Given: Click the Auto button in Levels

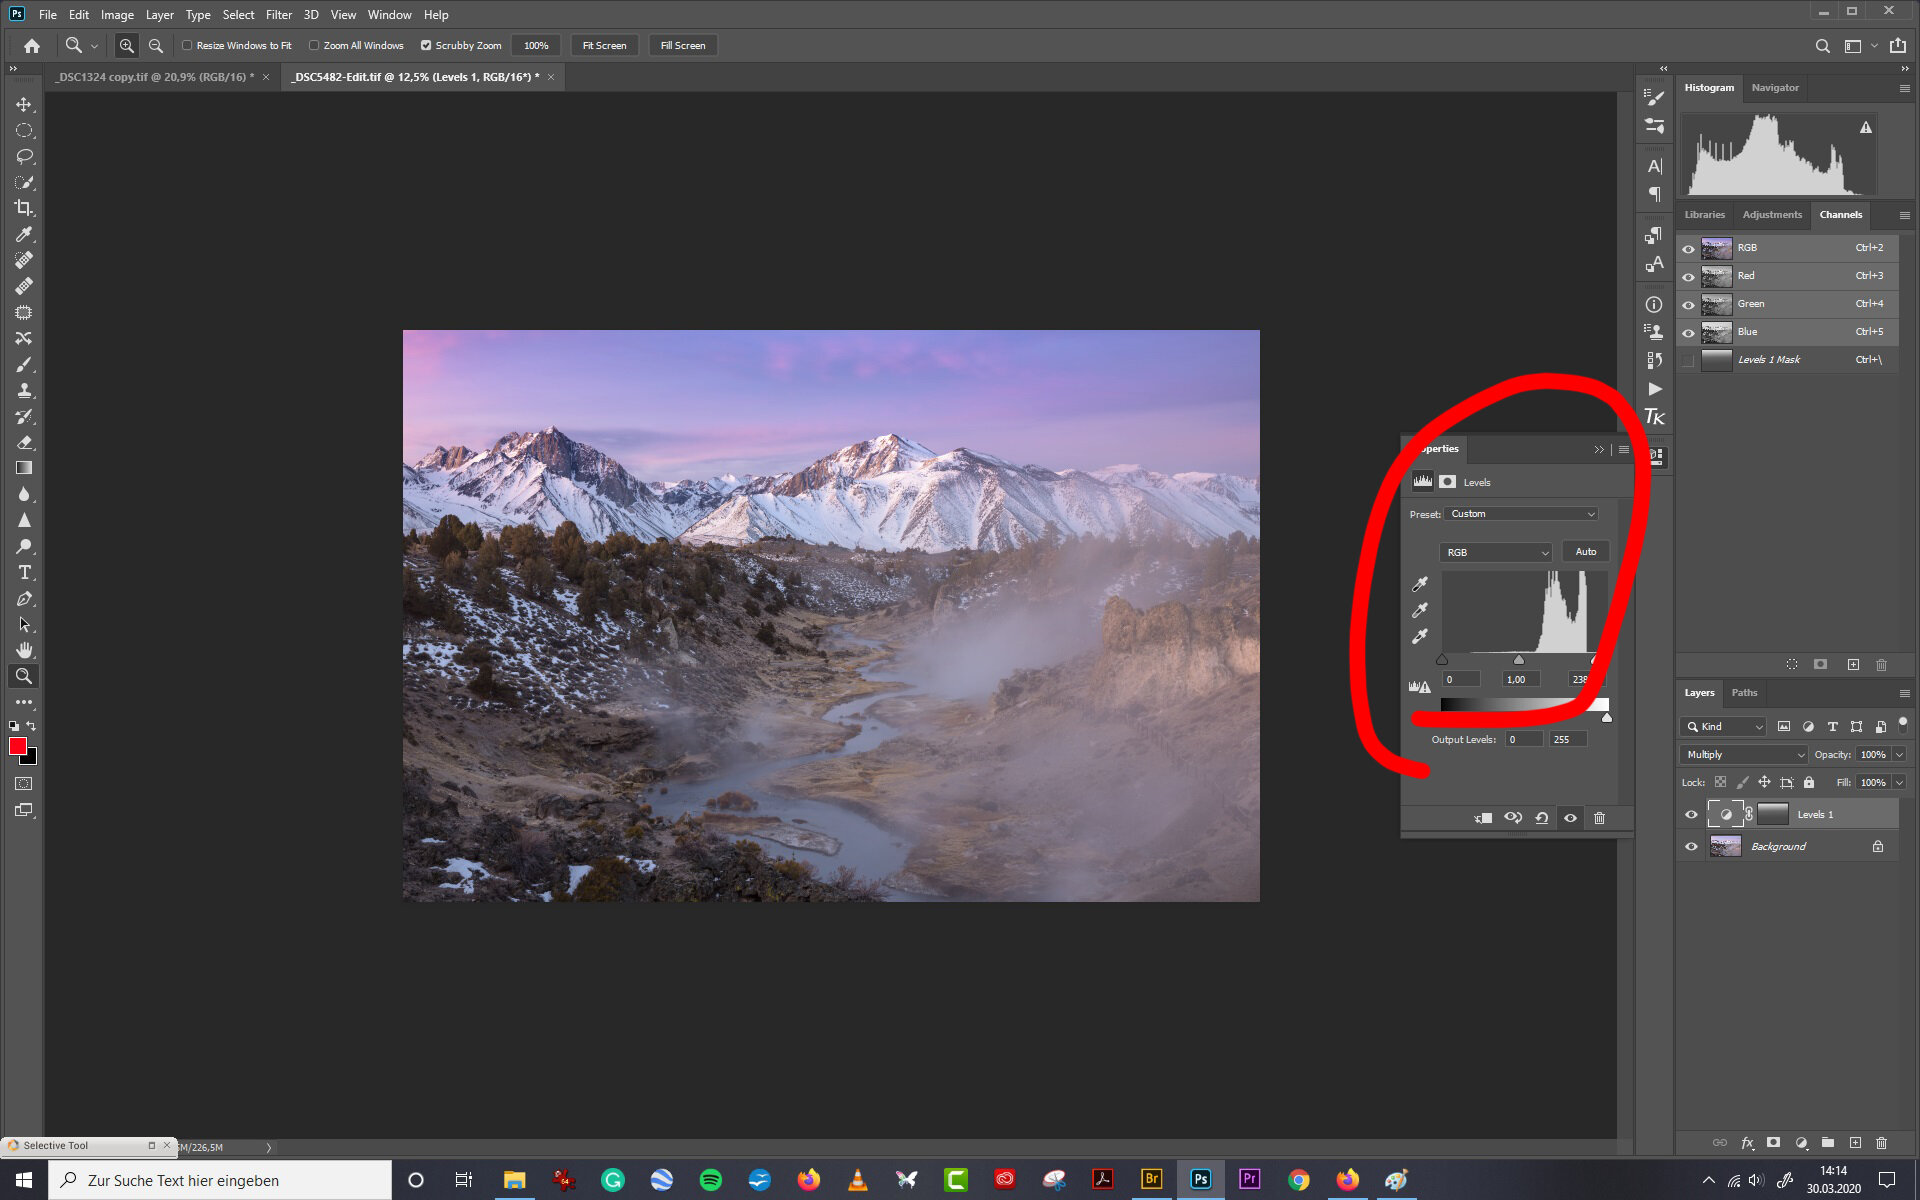Looking at the screenshot, I should [x=1585, y=552].
